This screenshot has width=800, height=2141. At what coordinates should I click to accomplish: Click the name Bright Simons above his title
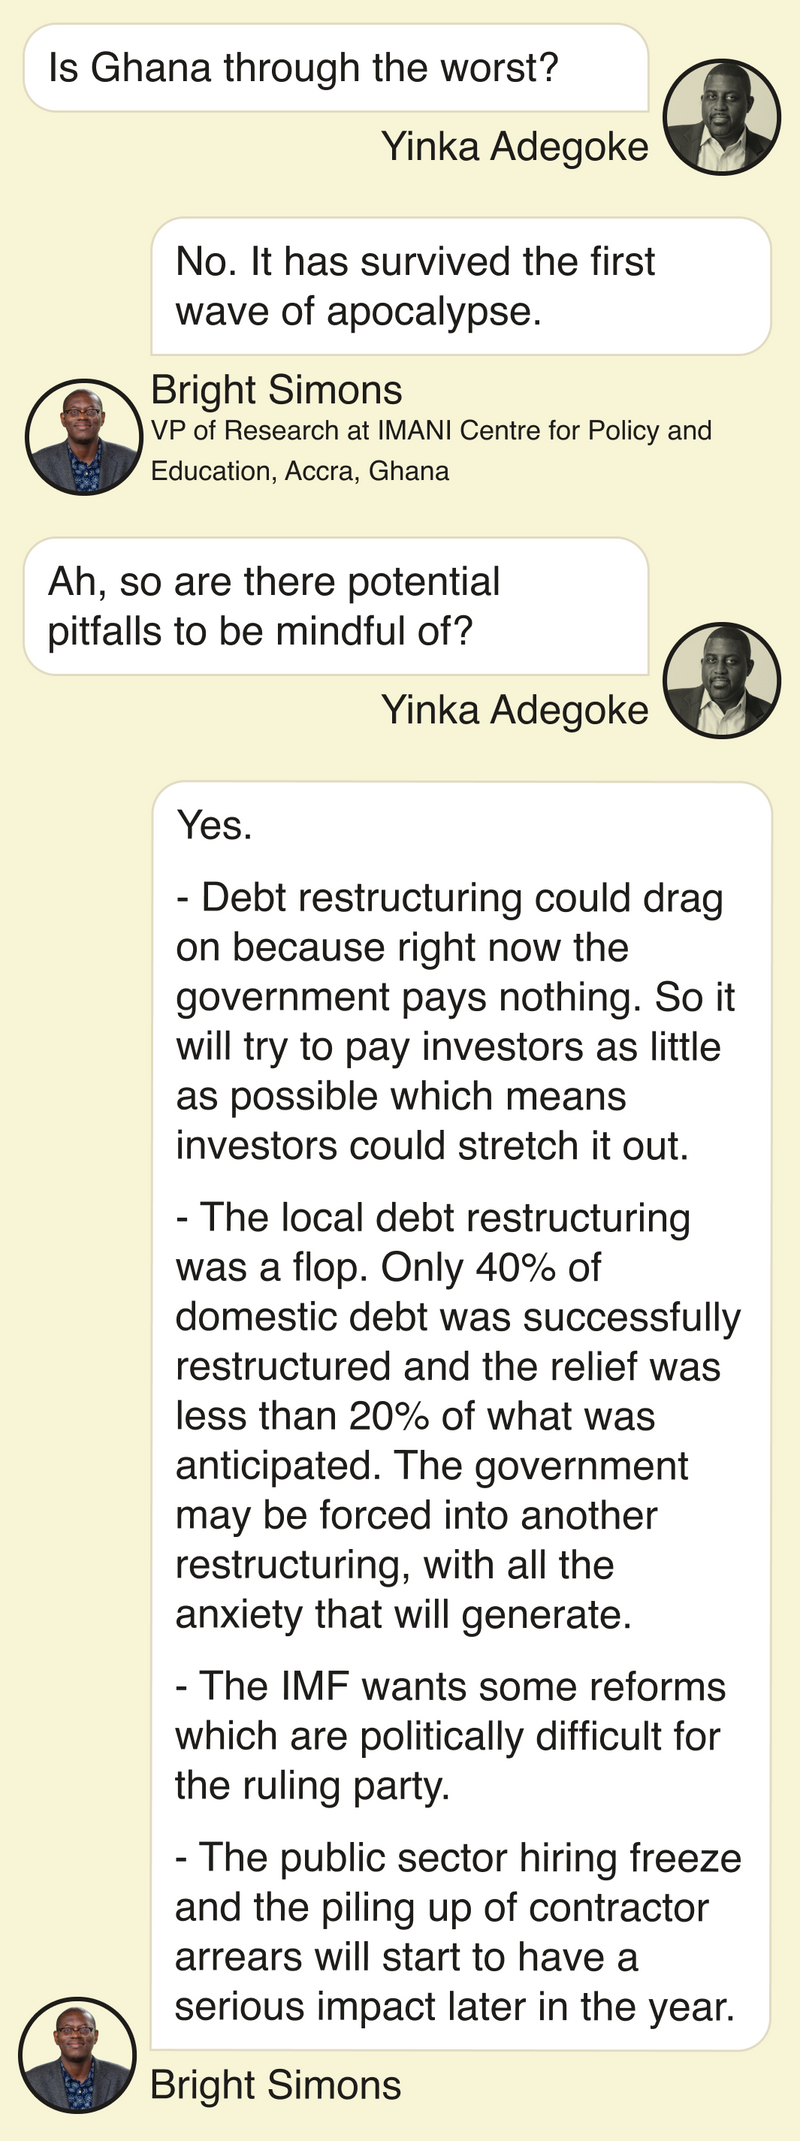(x=277, y=389)
